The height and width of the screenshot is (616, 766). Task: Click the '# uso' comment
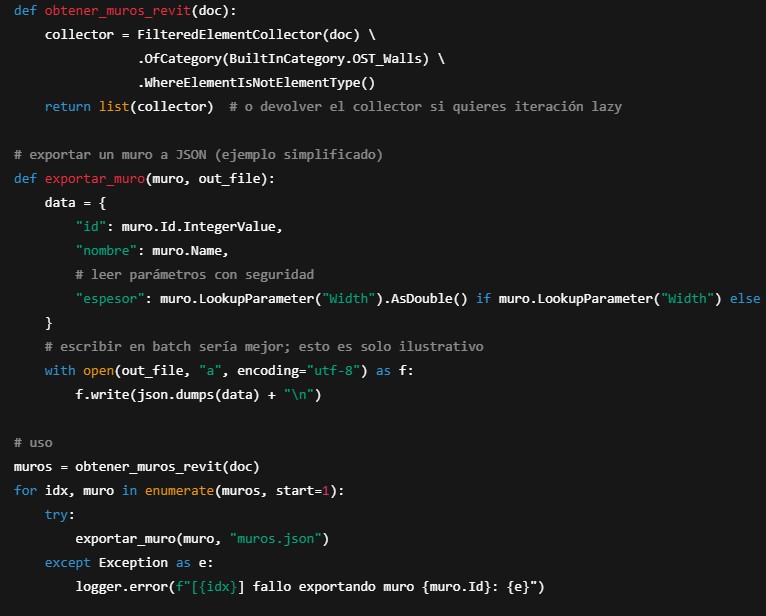33,443
